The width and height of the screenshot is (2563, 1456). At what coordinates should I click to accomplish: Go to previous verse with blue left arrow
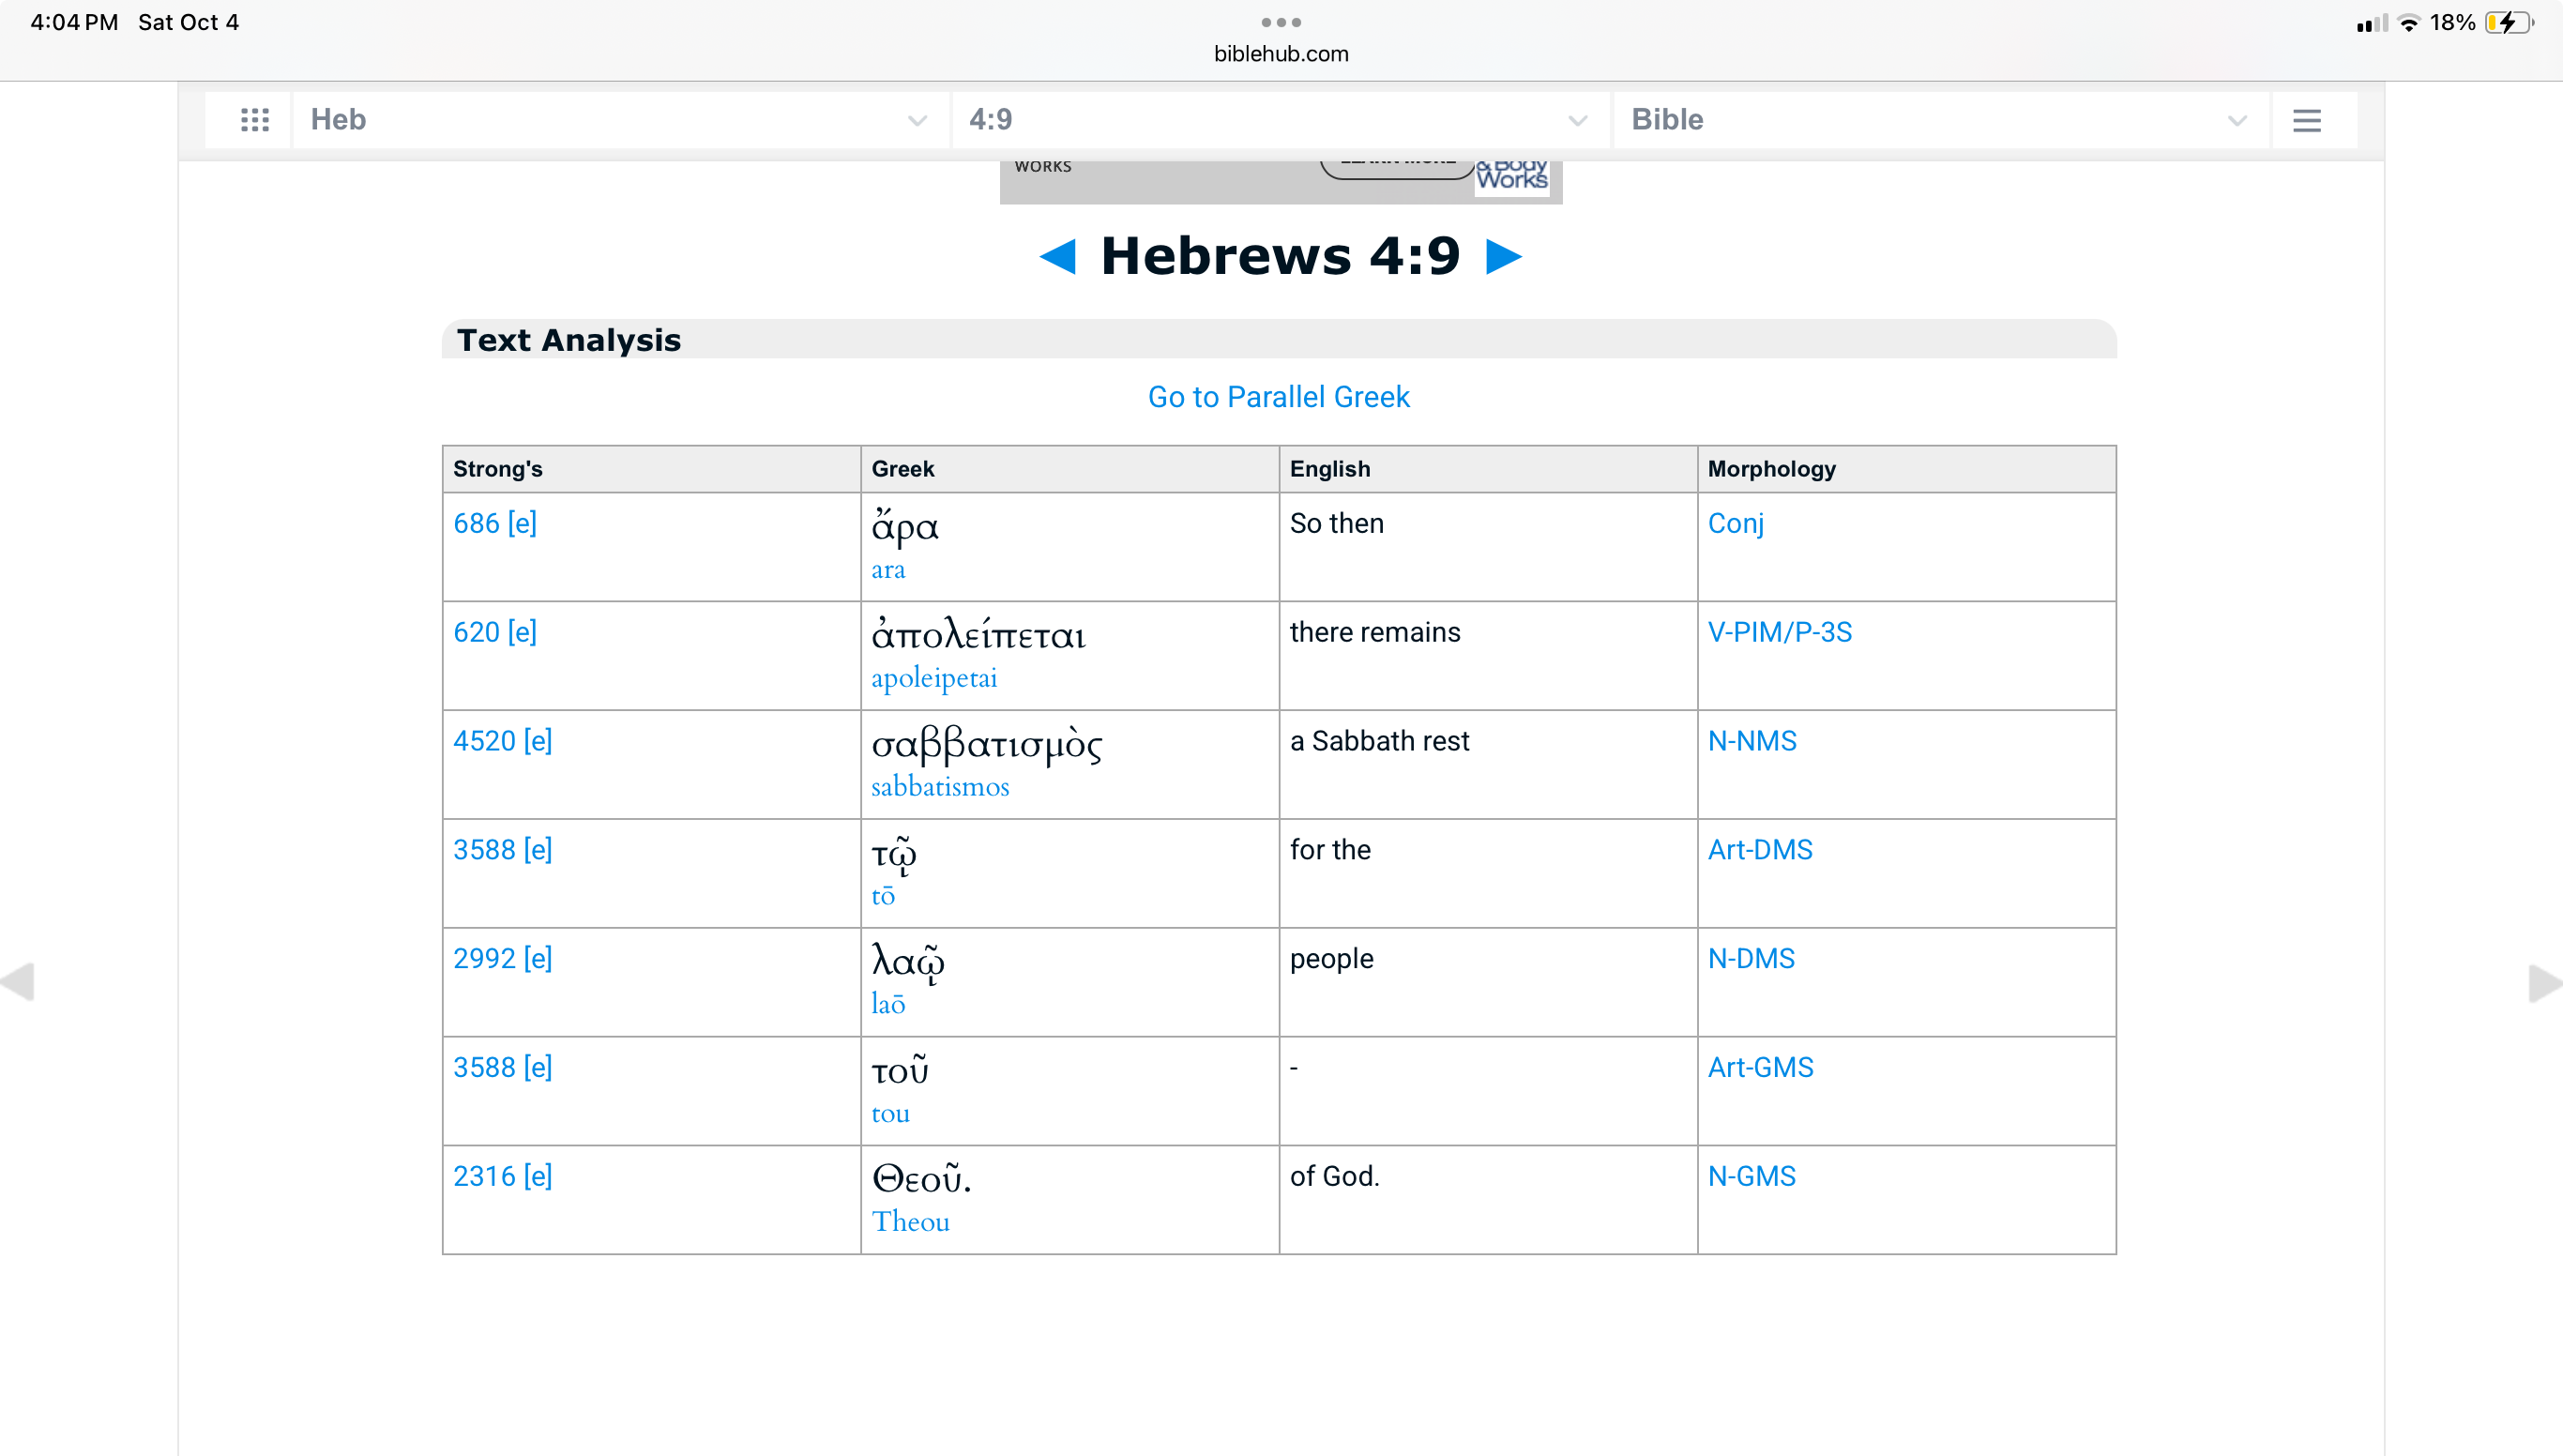point(1058,256)
